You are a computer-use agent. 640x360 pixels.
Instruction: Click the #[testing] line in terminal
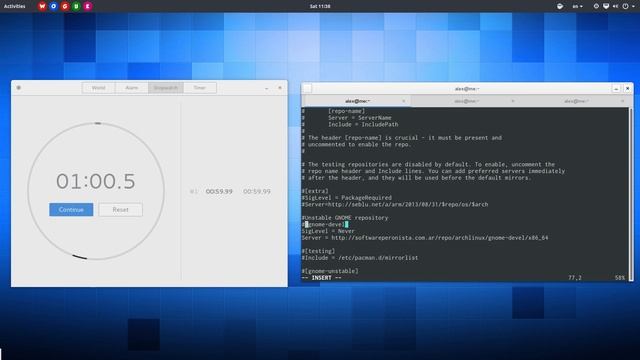pyautogui.click(x=318, y=251)
